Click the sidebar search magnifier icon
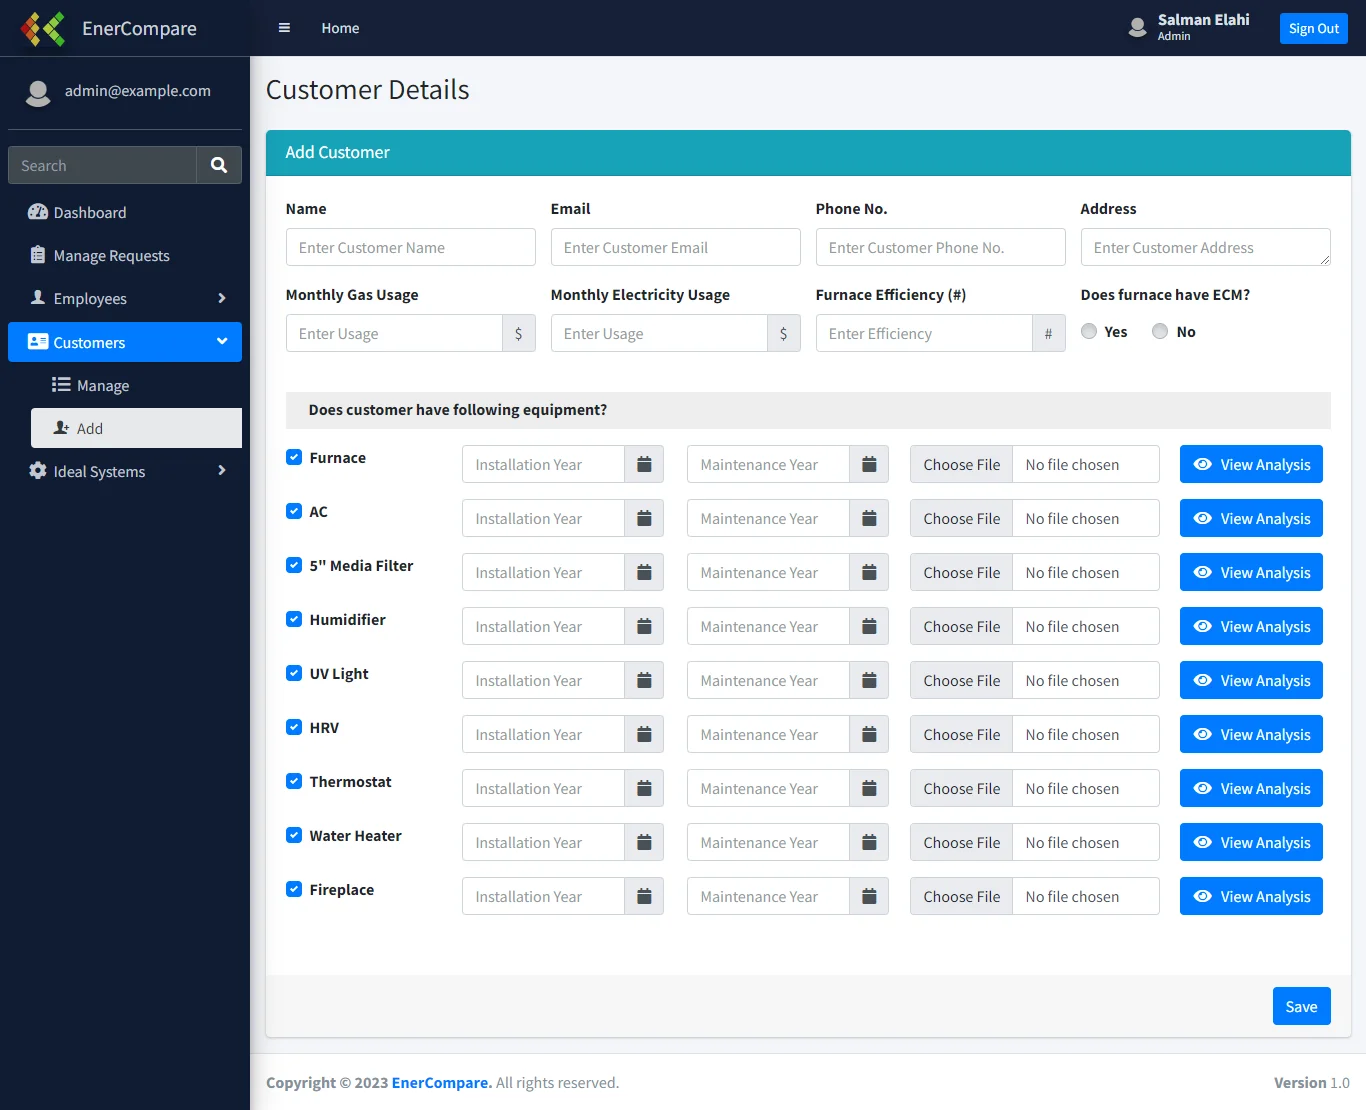This screenshot has width=1366, height=1110. (219, 165)
